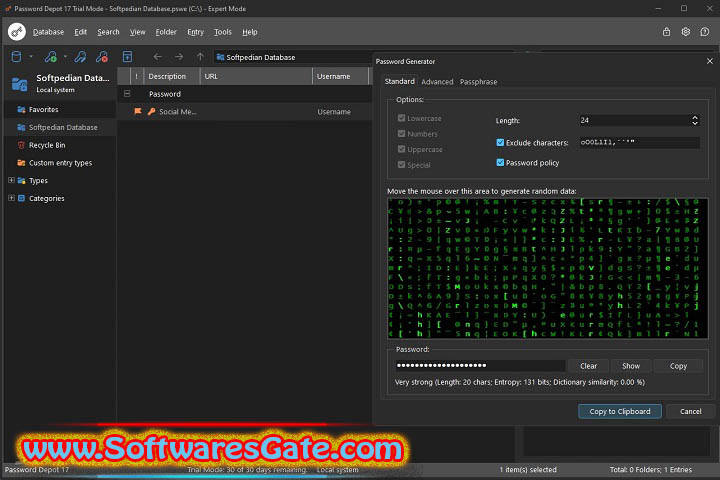
Task: Click the delete entry key icon
Action: tap(102, 56)
